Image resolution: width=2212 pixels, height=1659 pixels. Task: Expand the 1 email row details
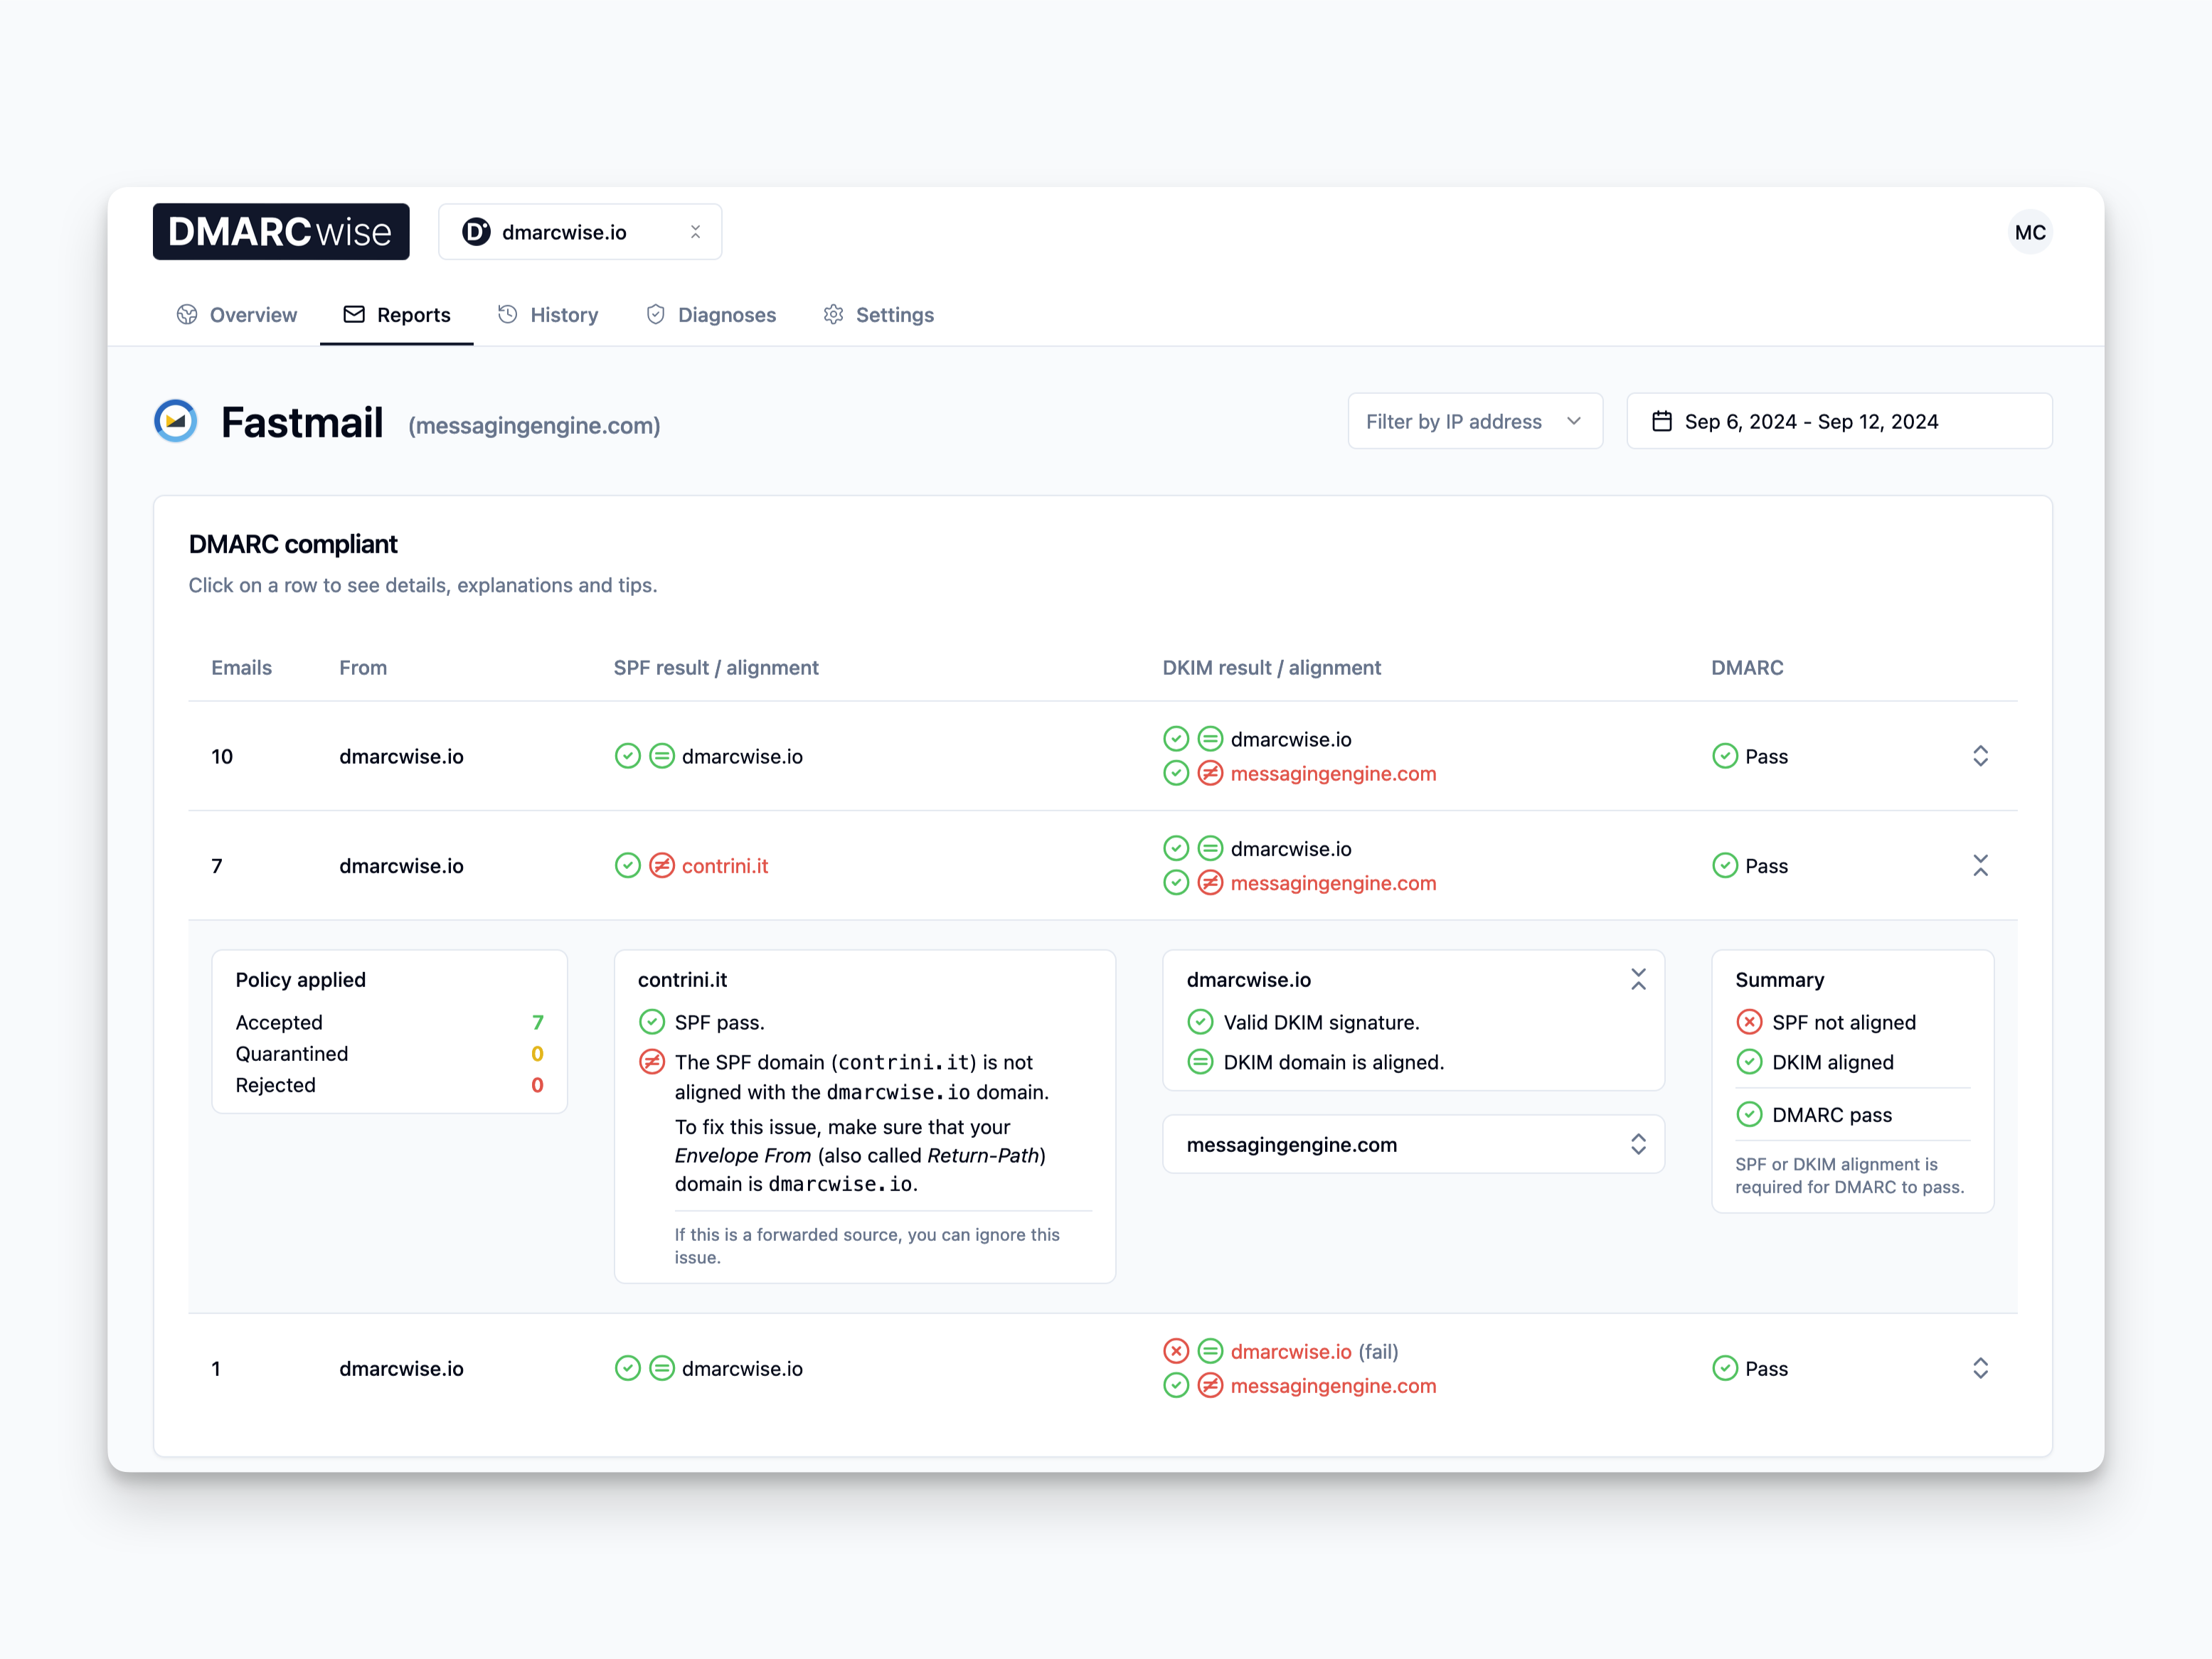[x=1980, y=1368]
